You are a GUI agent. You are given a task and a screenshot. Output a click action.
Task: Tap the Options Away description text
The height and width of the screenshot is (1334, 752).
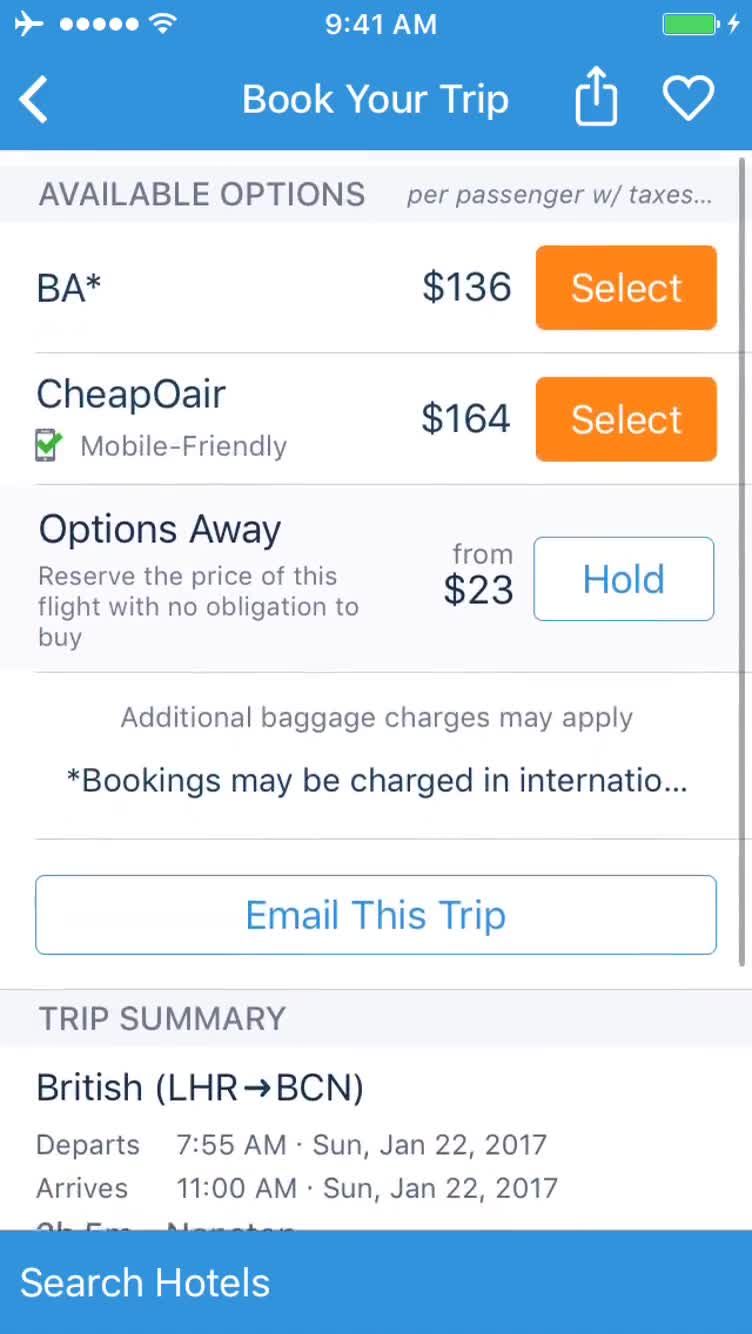click(198, 606)
